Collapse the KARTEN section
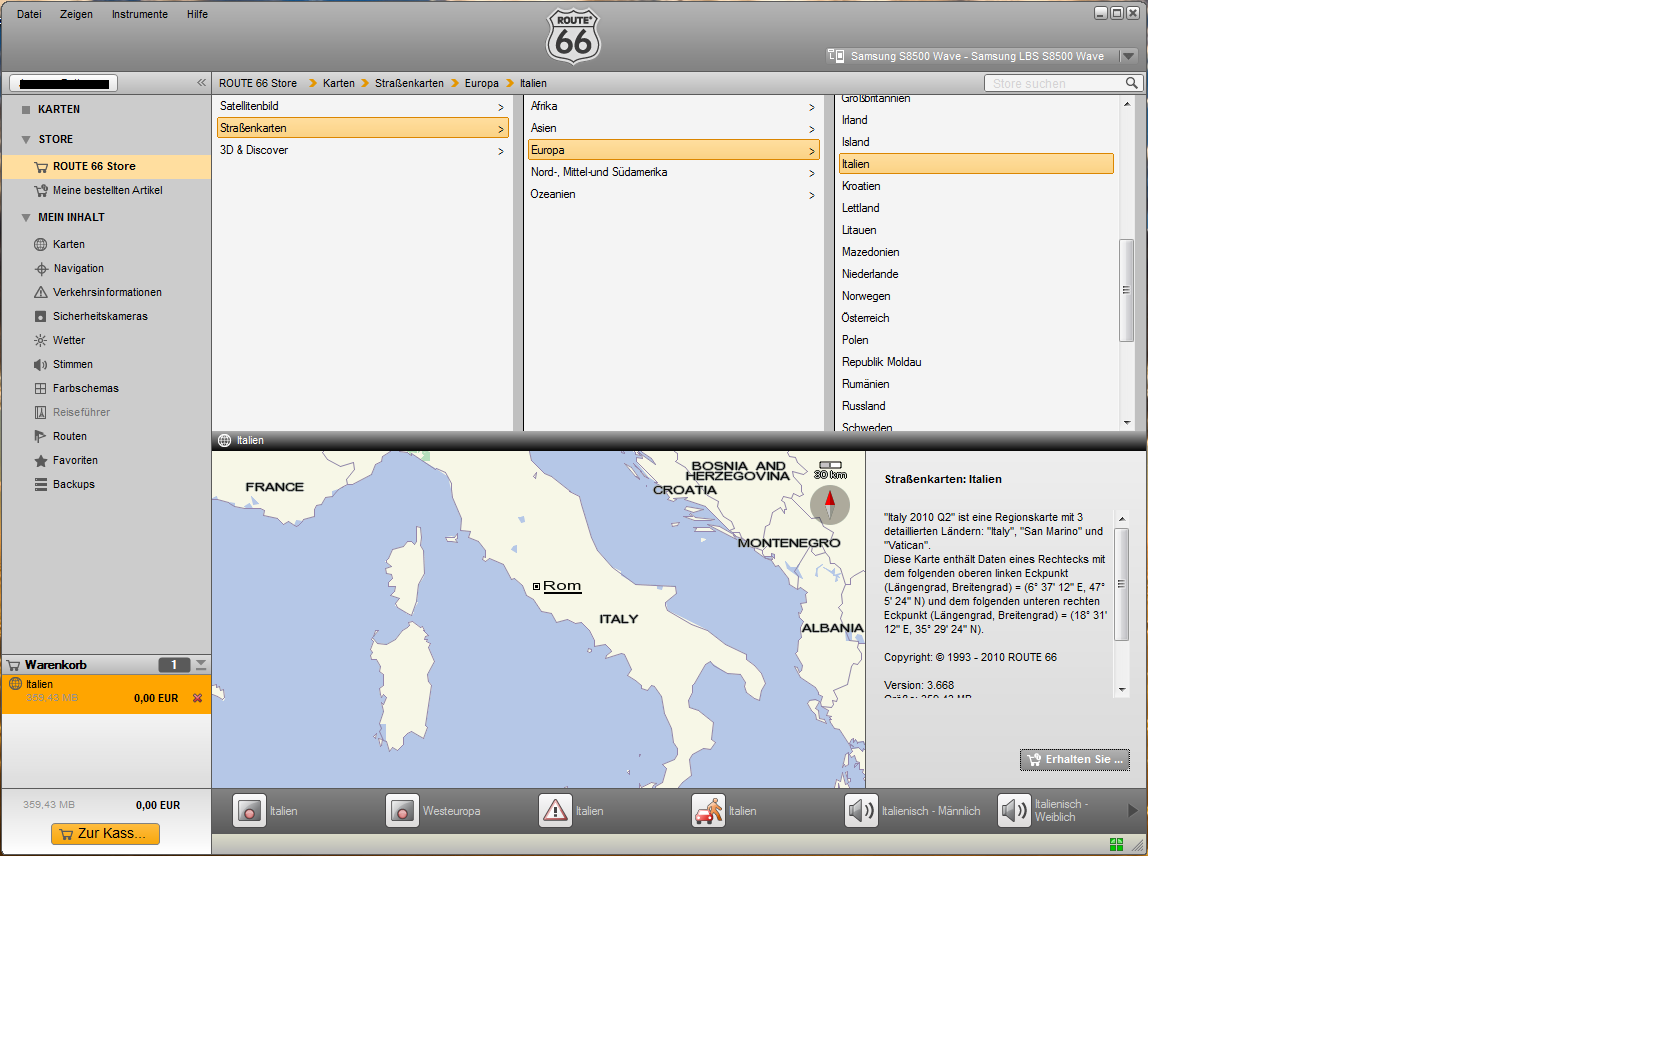 click(x=25, y=109)
